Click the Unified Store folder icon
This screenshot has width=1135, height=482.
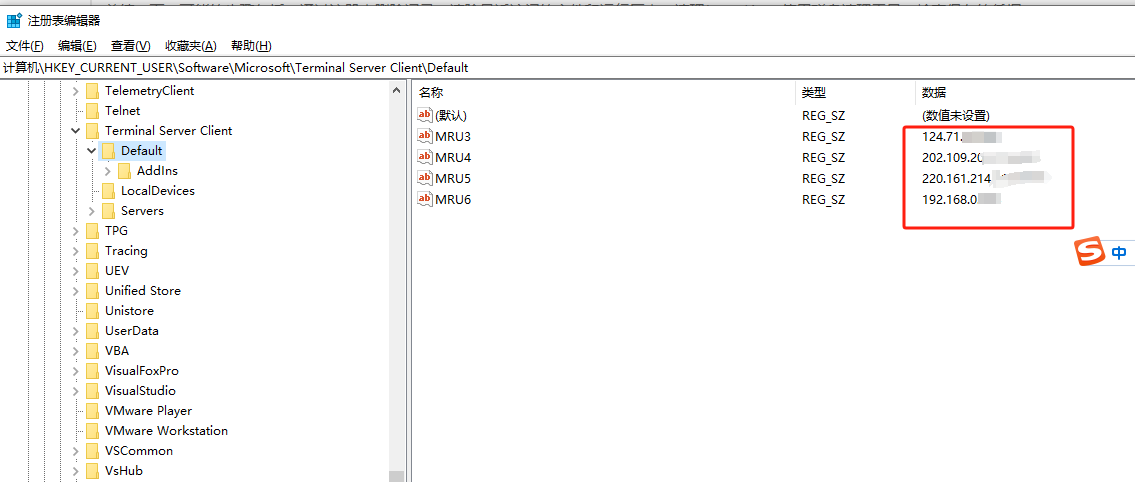(x=92, y=291)
